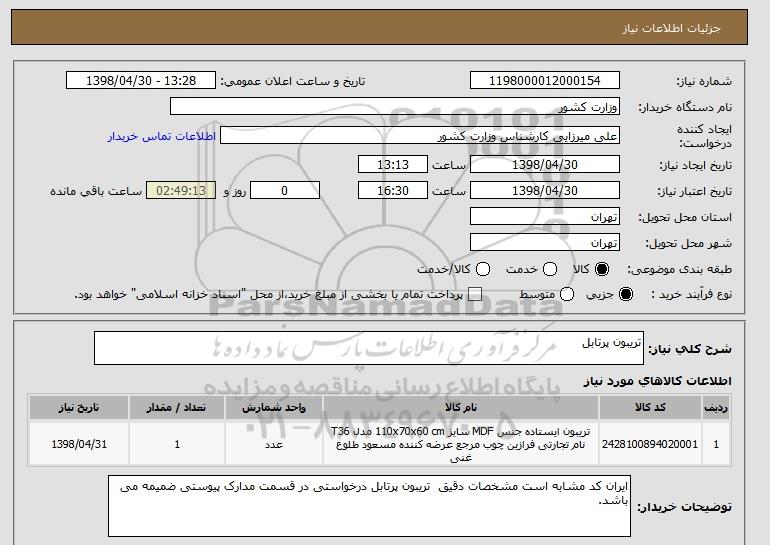Click the delivery province field تهران
This screenshot has width=770, height=545.
click(545, 217)
